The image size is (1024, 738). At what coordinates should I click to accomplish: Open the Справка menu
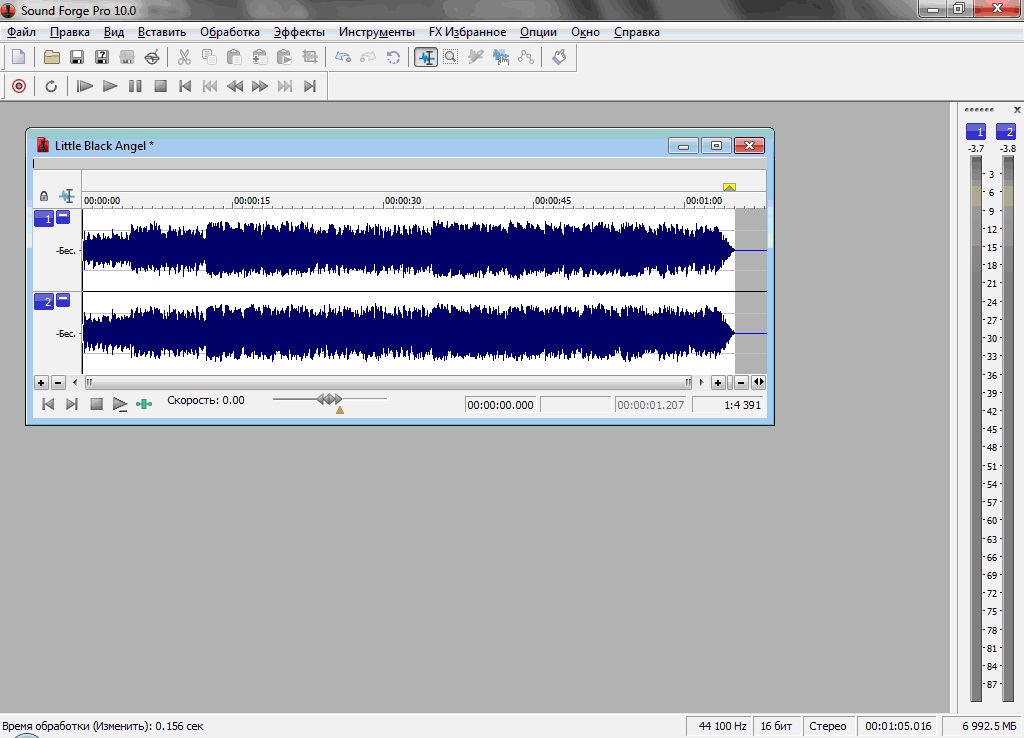point(637,32)
